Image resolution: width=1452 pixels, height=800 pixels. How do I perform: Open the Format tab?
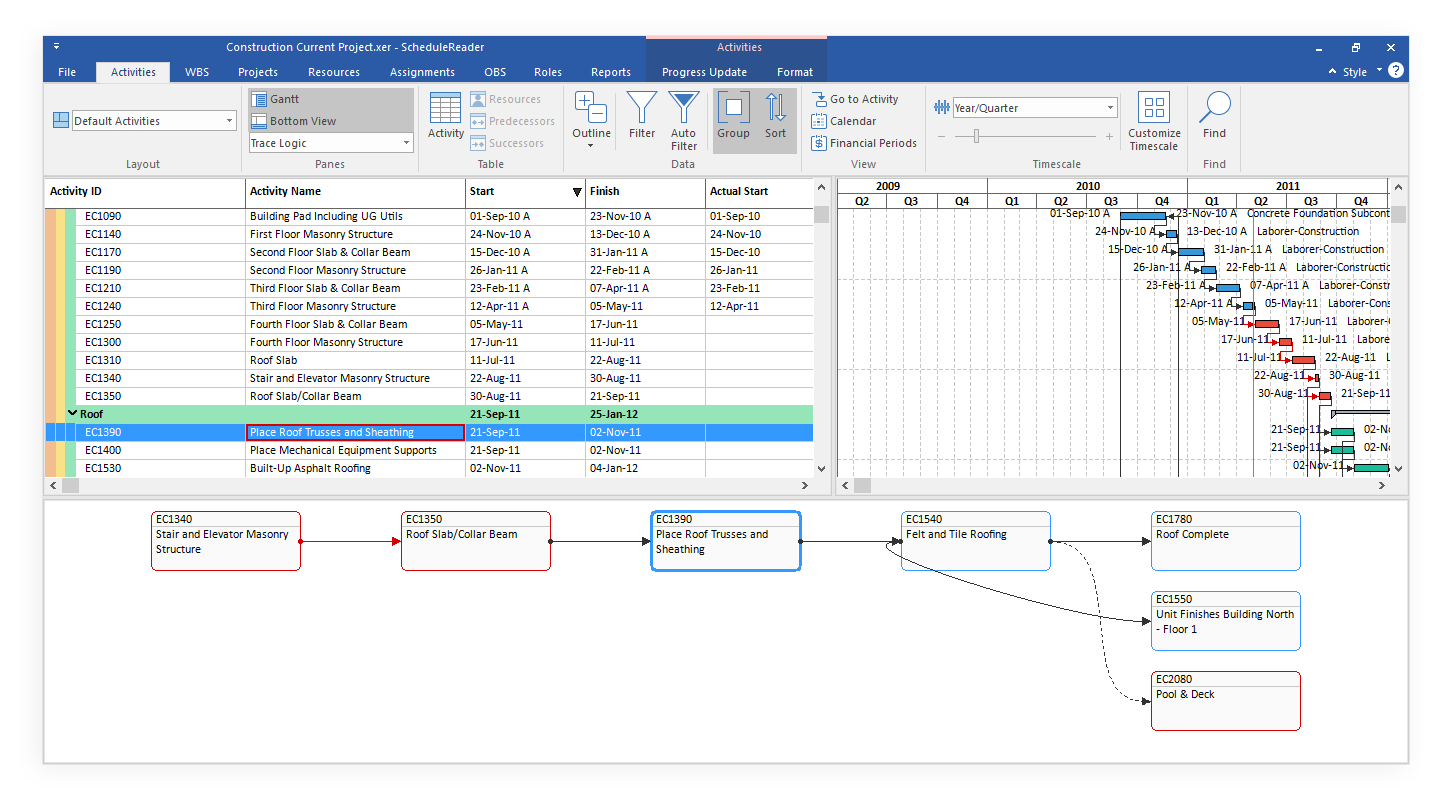(x=795, y=72)
